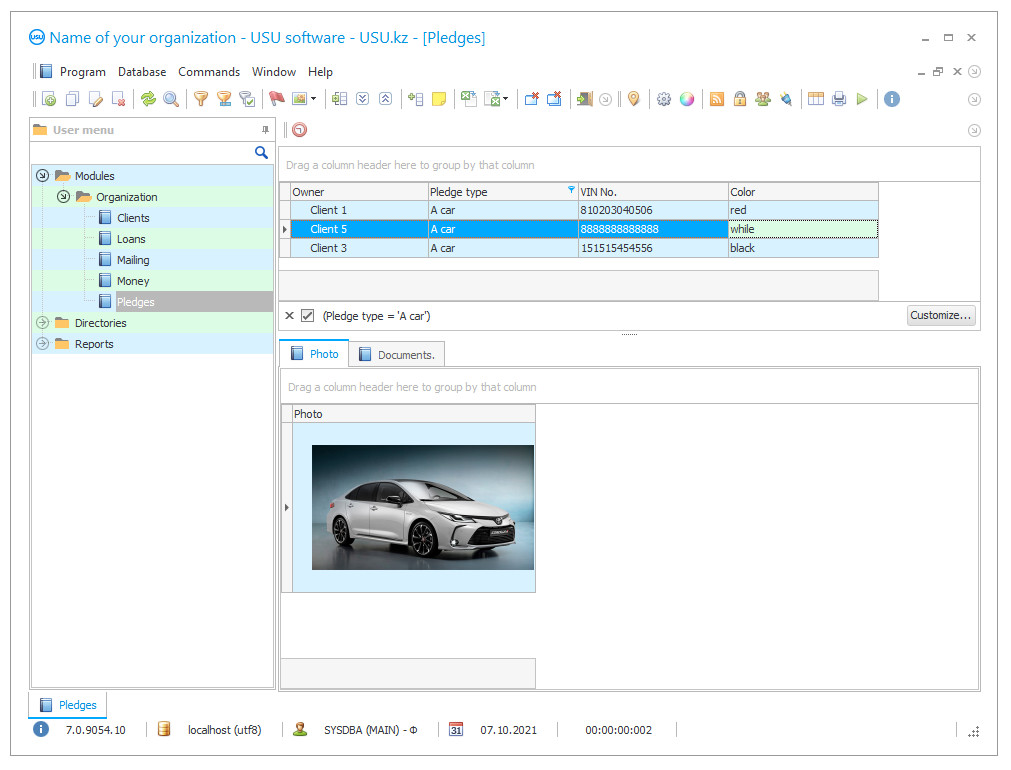Click the padlock icon in toolbar

point(740,99)
